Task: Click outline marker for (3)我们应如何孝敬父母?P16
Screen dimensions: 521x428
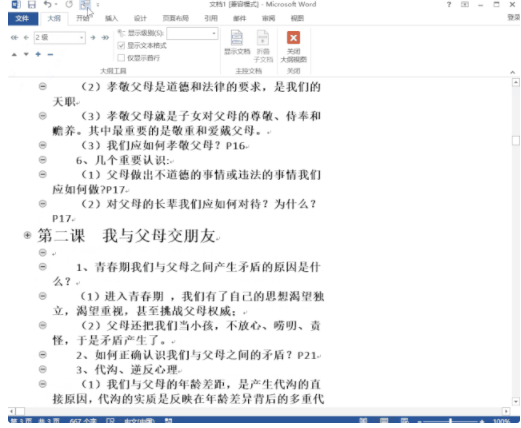Action: pos(43,145)
